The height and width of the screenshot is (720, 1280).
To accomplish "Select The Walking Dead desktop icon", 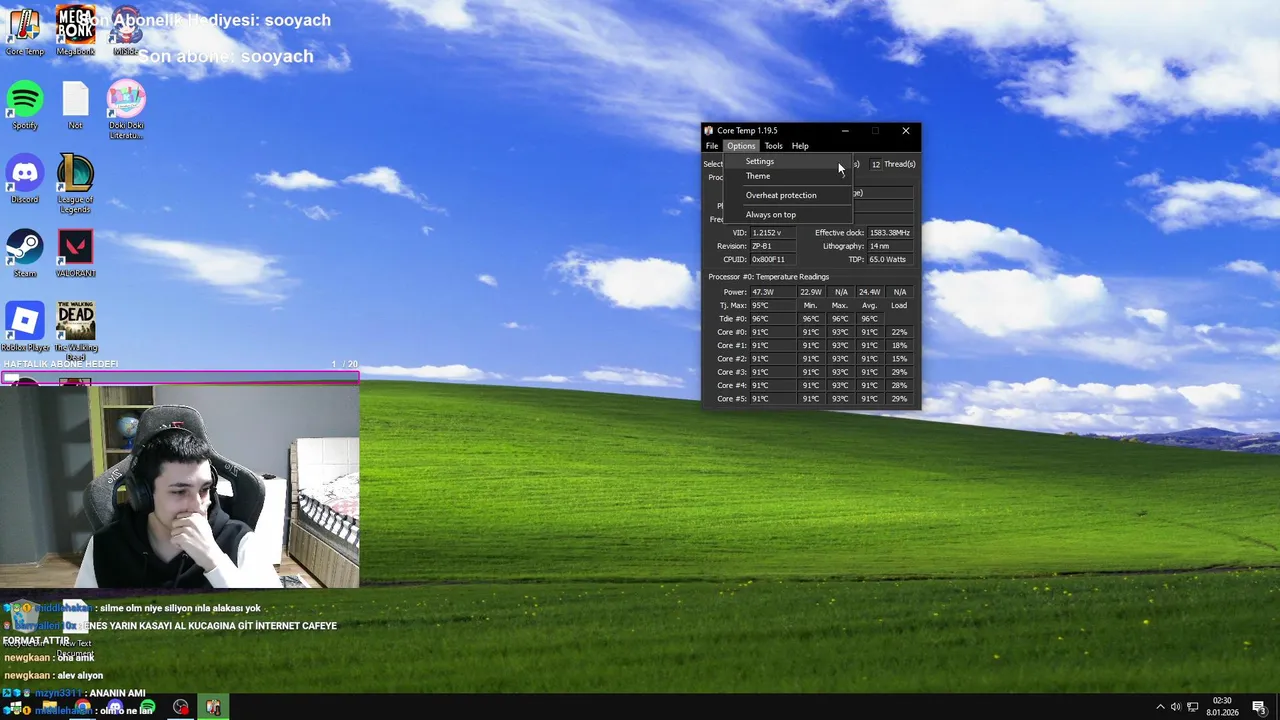I will coord(76,331).
